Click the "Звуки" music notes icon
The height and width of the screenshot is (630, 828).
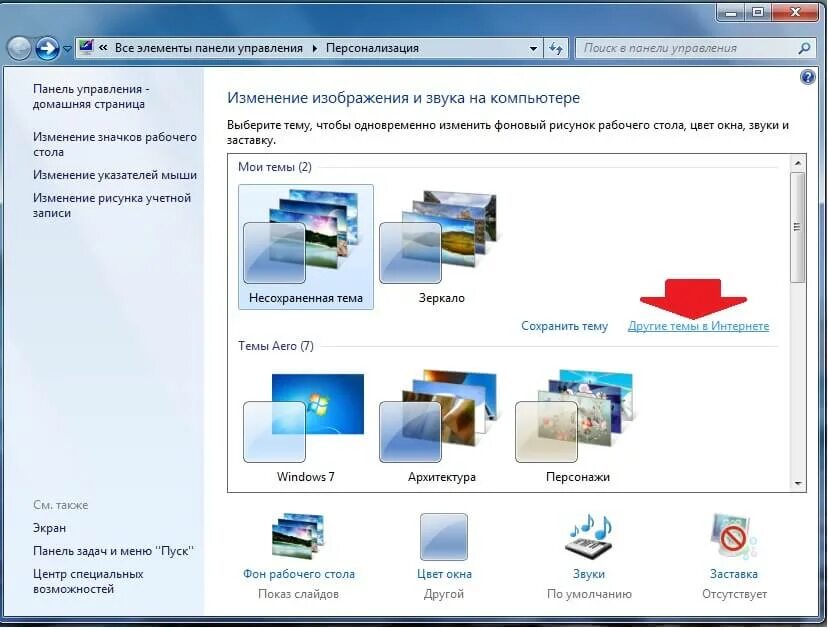point(589,536)
